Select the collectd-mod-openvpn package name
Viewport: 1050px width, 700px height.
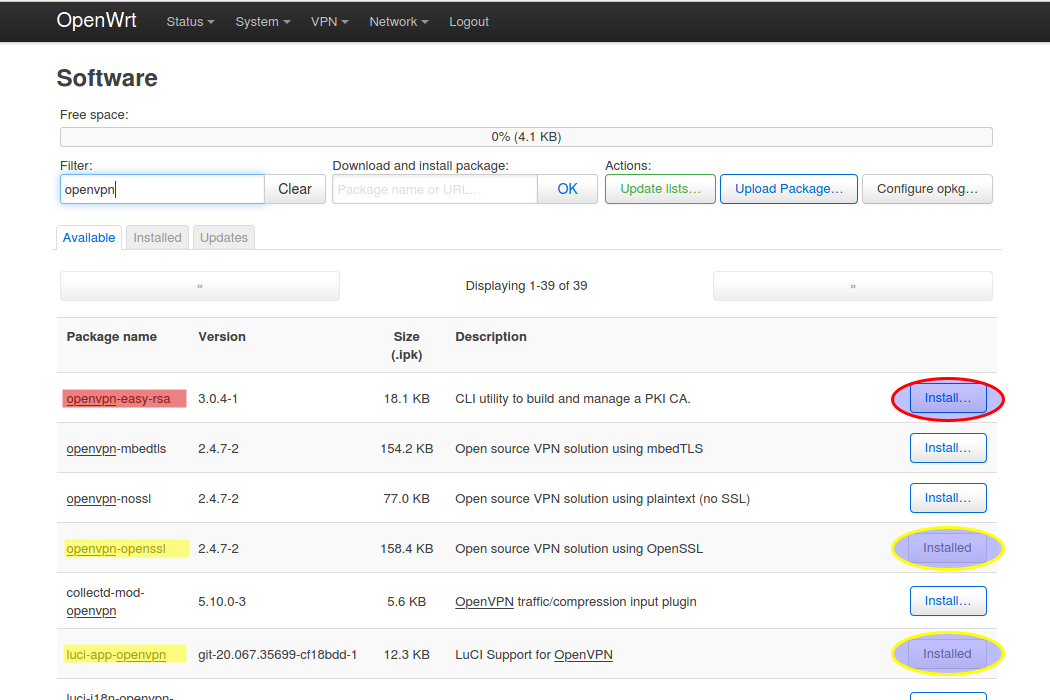pos(105,602)
